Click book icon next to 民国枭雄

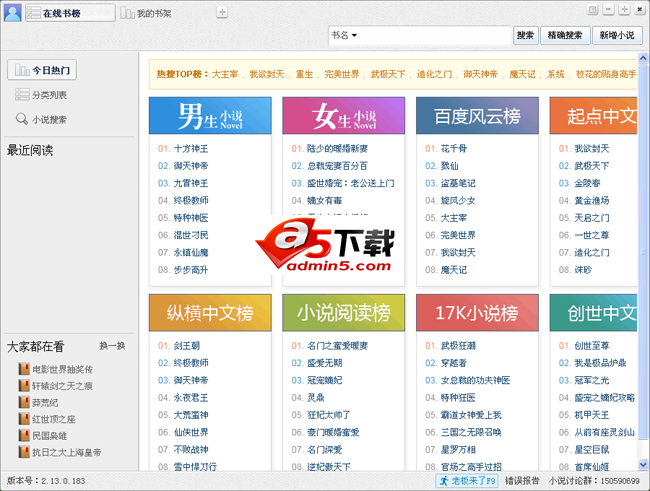click(x=24, y=436)
